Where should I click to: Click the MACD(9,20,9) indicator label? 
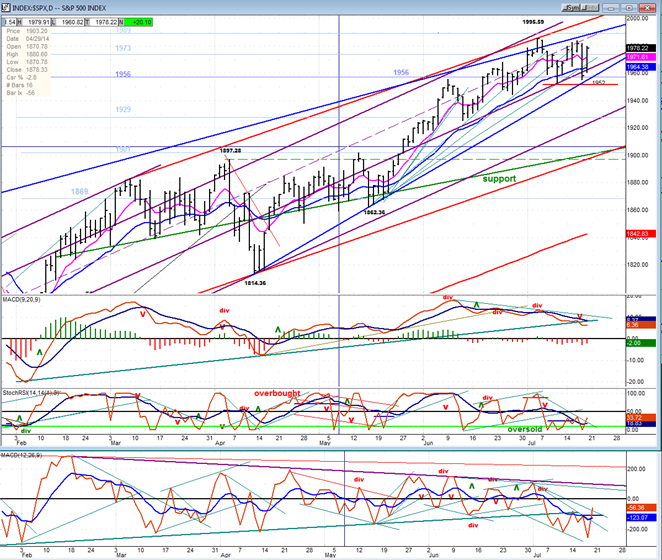point(22,299)
